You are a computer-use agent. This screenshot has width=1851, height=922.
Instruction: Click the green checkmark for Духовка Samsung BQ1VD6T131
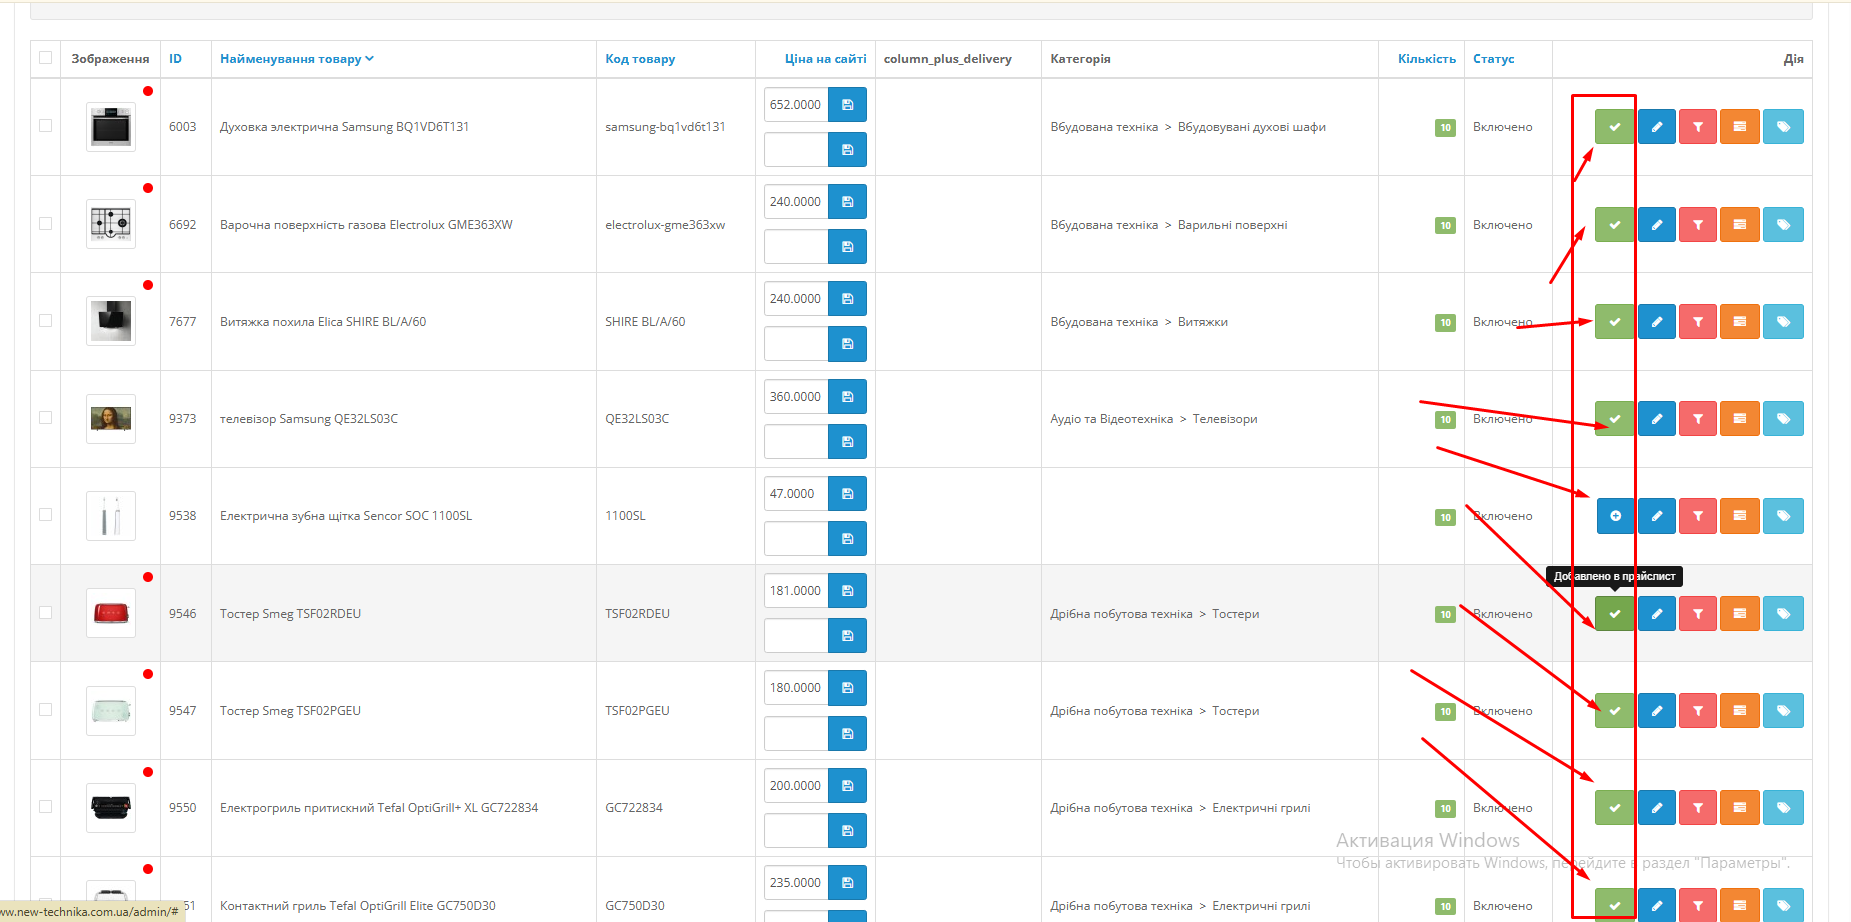click(x=1614, y=127)
